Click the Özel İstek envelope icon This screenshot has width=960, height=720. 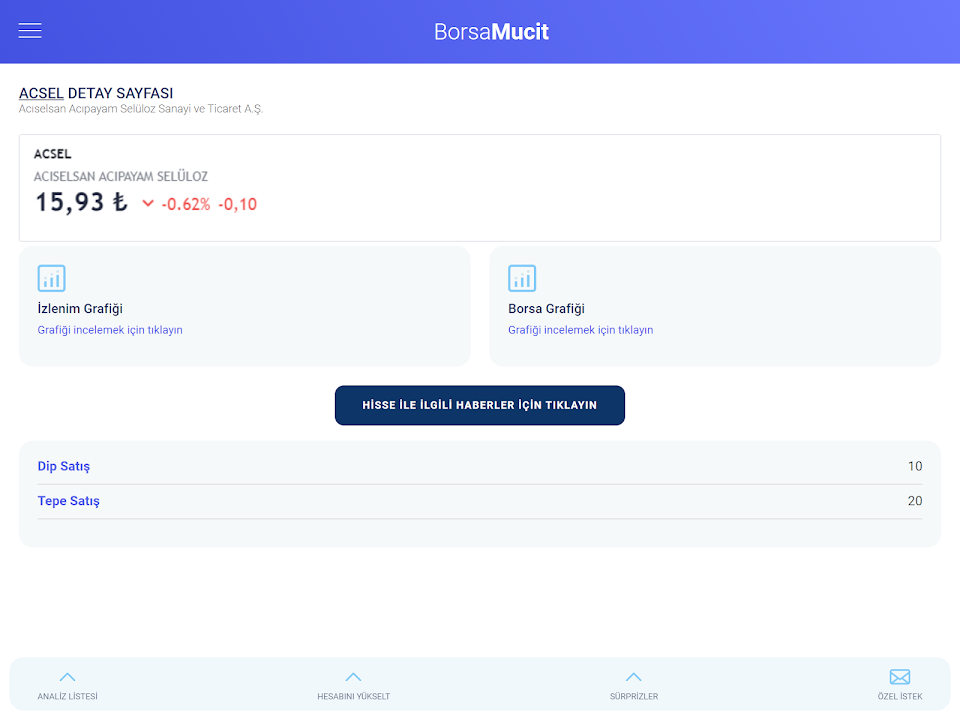click(900, 677)
